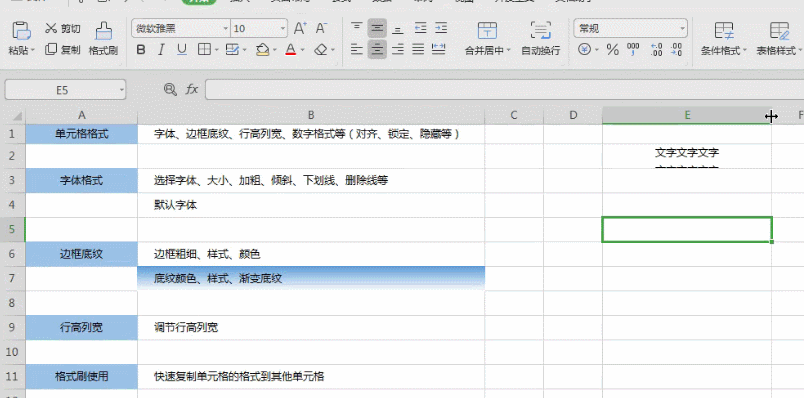Toggle underline formatting
Image resolution: width=804 pixels, height=398 pixels.
(182, 50)
